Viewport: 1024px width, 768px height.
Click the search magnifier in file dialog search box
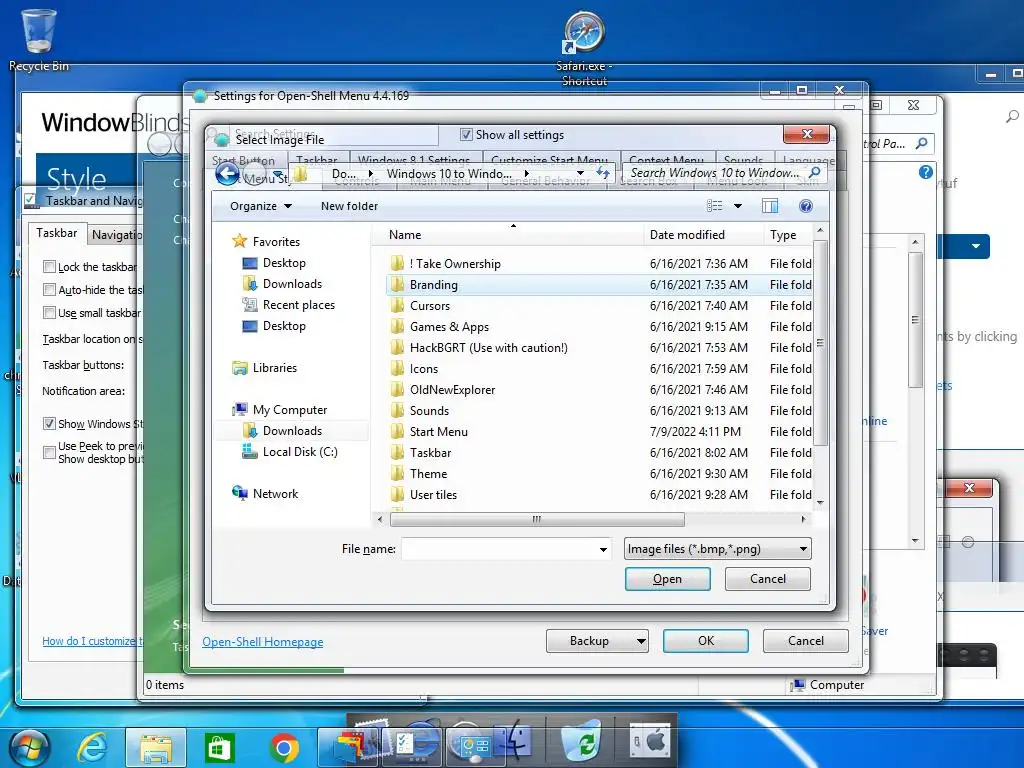tap(814, 172)
